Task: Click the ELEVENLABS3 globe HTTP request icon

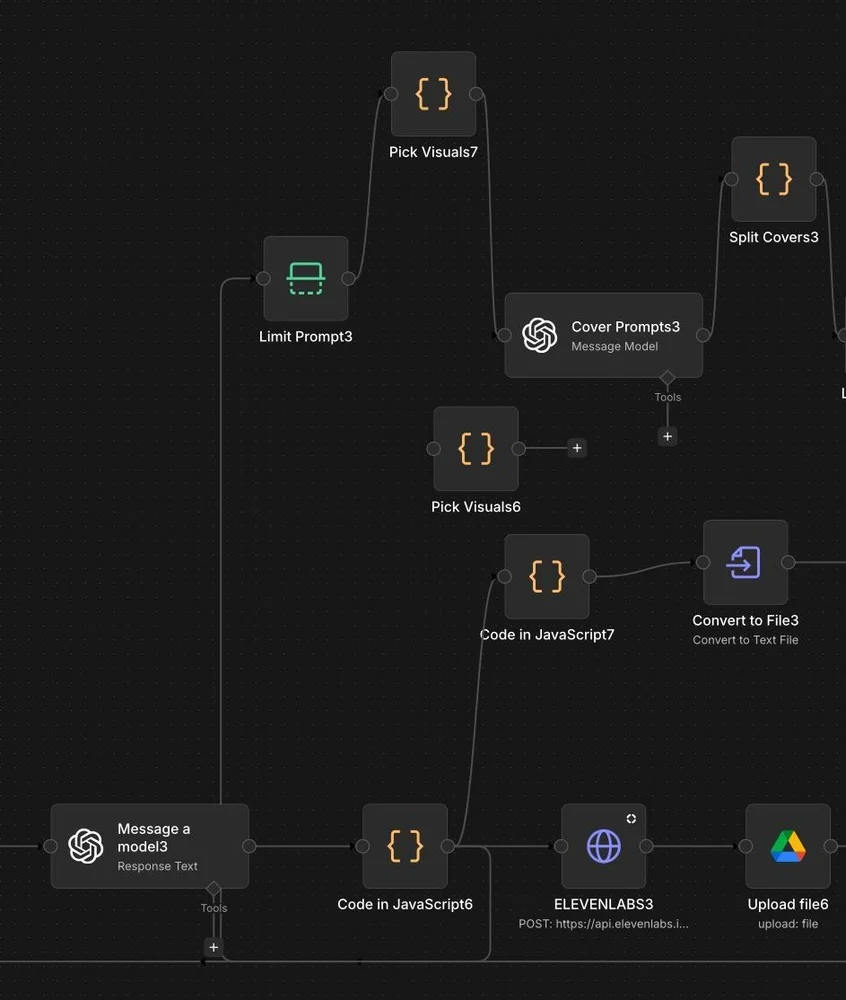Action: pos(604,846)
